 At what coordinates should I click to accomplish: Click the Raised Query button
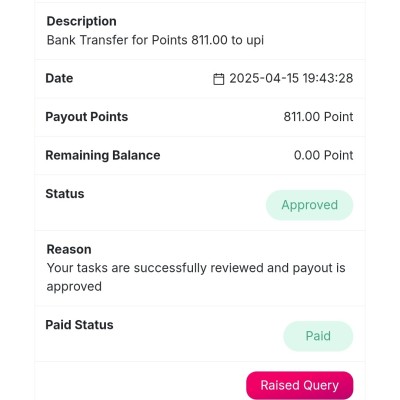tap(300, 385)
